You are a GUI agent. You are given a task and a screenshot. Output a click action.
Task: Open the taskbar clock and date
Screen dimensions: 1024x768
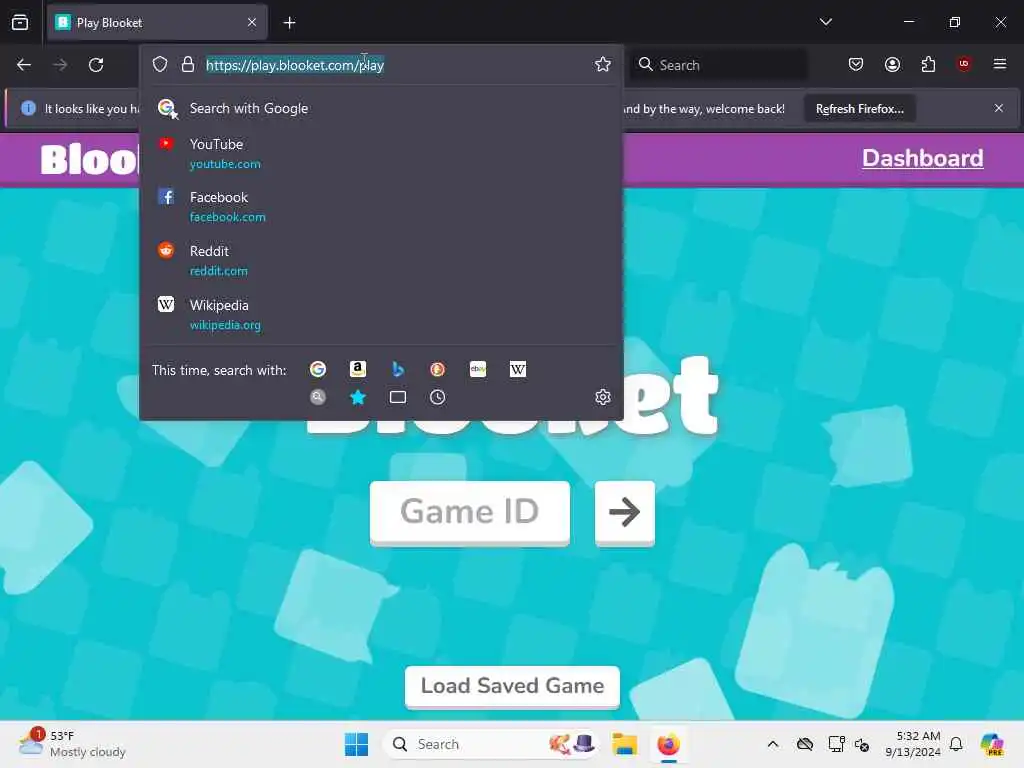(912, 744)
